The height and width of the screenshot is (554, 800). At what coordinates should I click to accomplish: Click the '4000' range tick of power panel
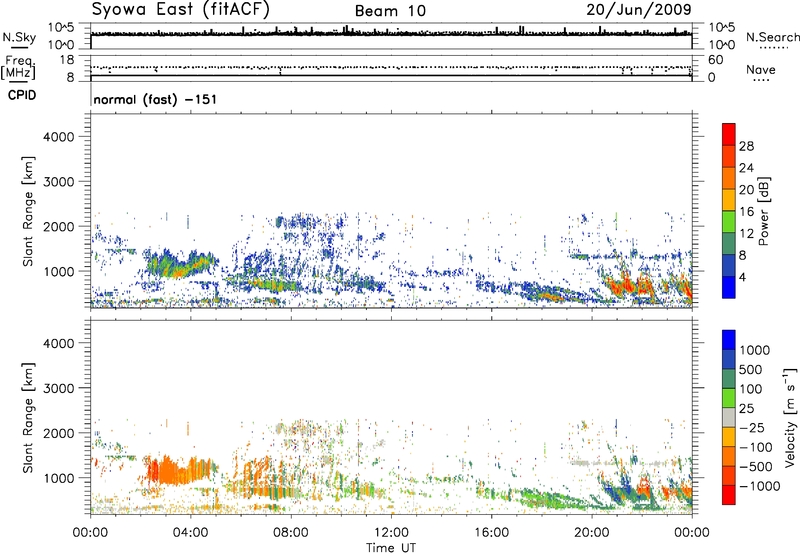(58, 137)
